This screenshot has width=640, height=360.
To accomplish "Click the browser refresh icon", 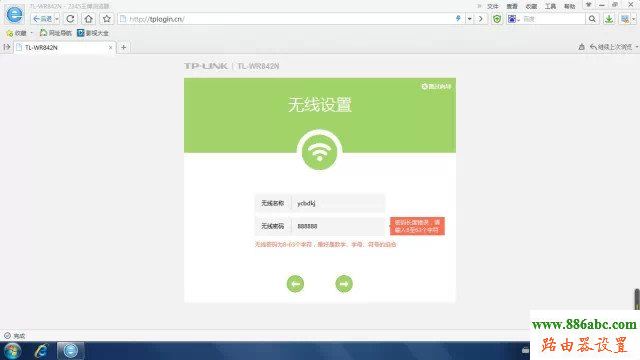I will tap(70, 19).
